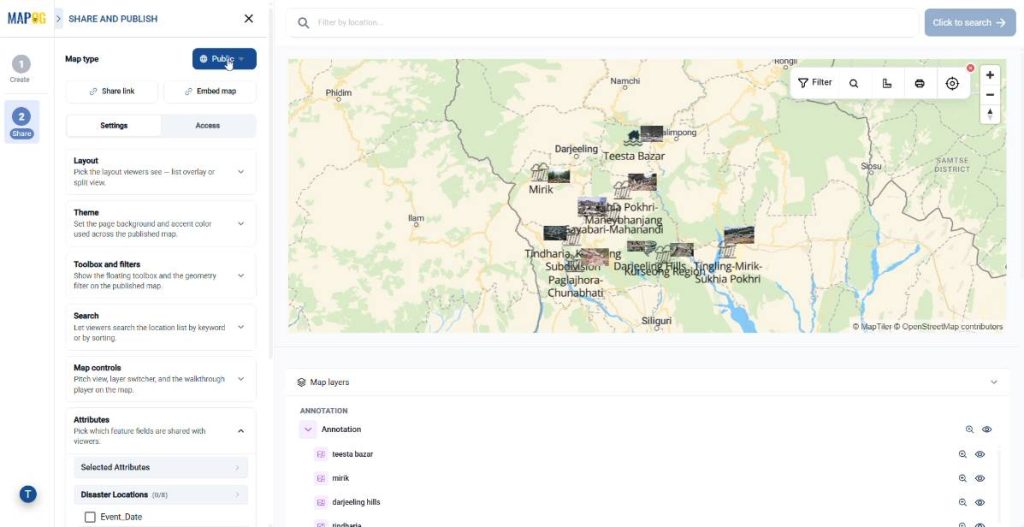Open Disaster Locations attribute group
1024x527 pixels.
[161, 495]
